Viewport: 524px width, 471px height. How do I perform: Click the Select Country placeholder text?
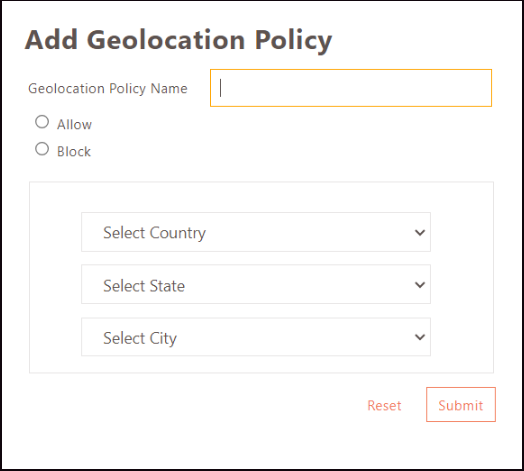coord(154,233)
